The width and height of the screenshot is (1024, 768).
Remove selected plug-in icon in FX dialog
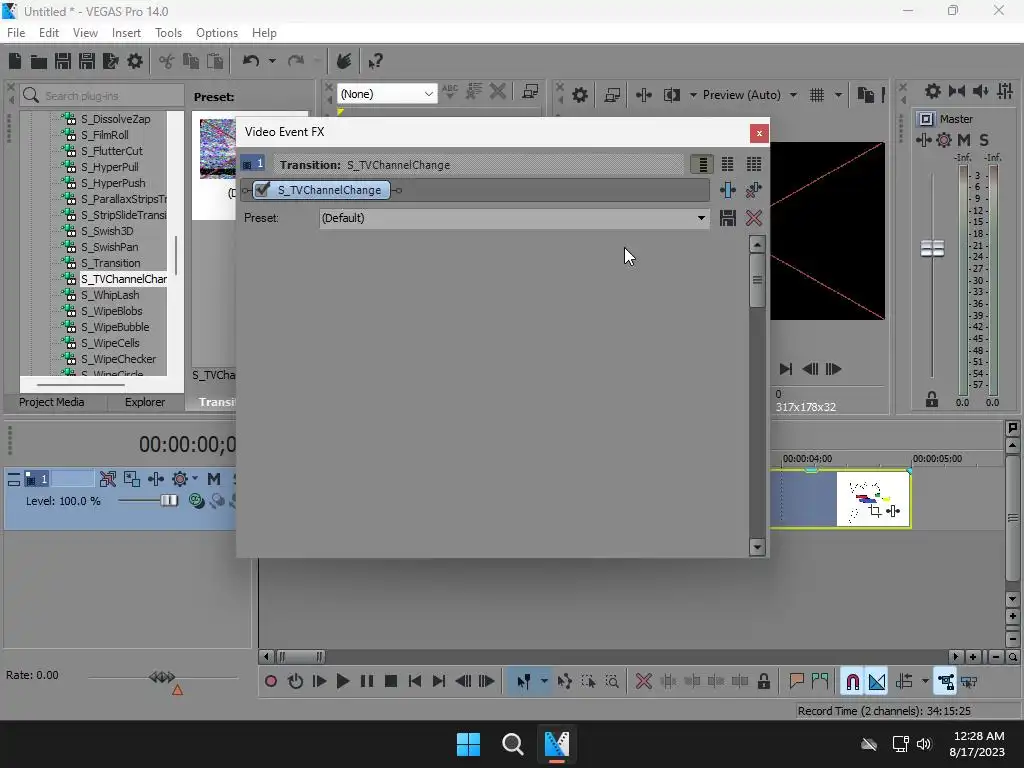click(x=754, y=190)
